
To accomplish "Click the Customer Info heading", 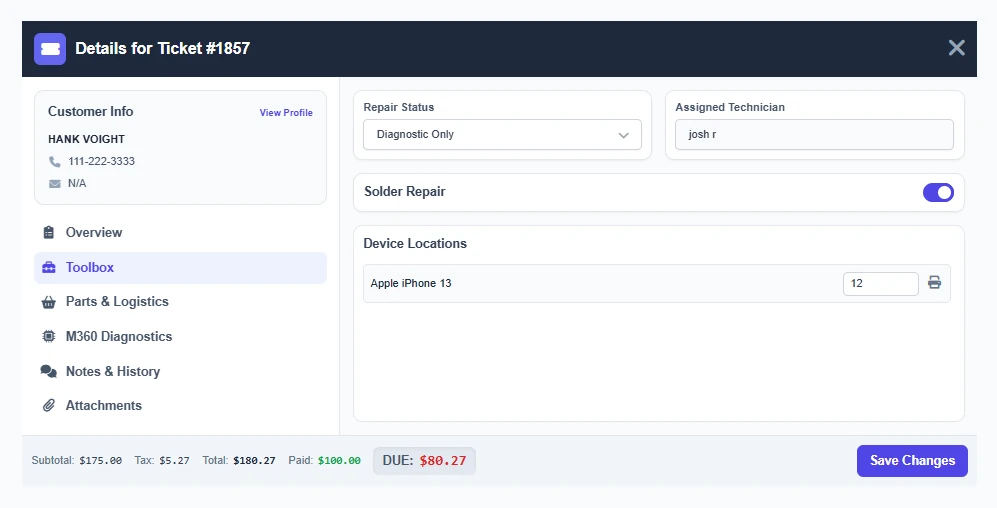I will point(91,112).
